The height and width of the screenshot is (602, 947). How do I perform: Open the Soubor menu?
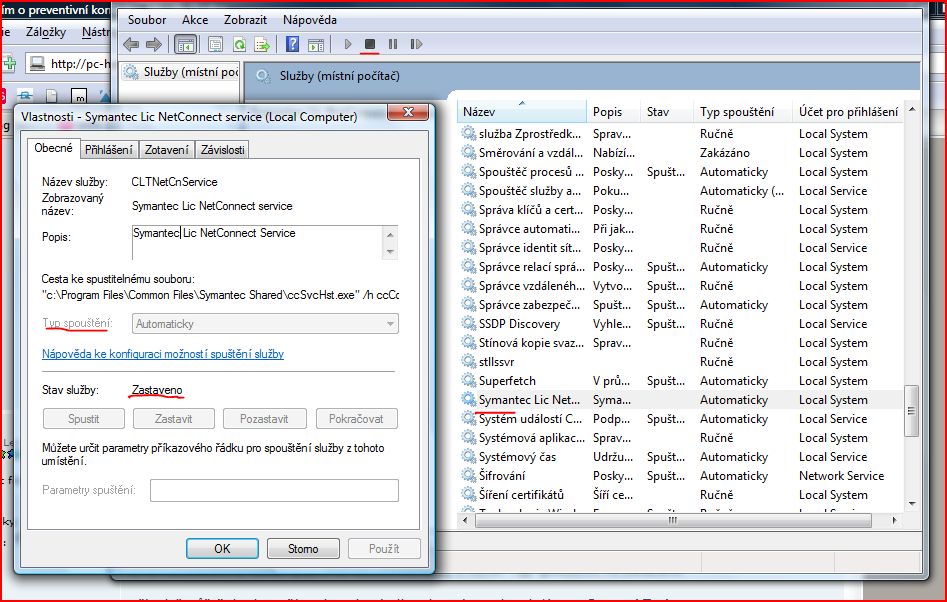click(x=147, y=19)
